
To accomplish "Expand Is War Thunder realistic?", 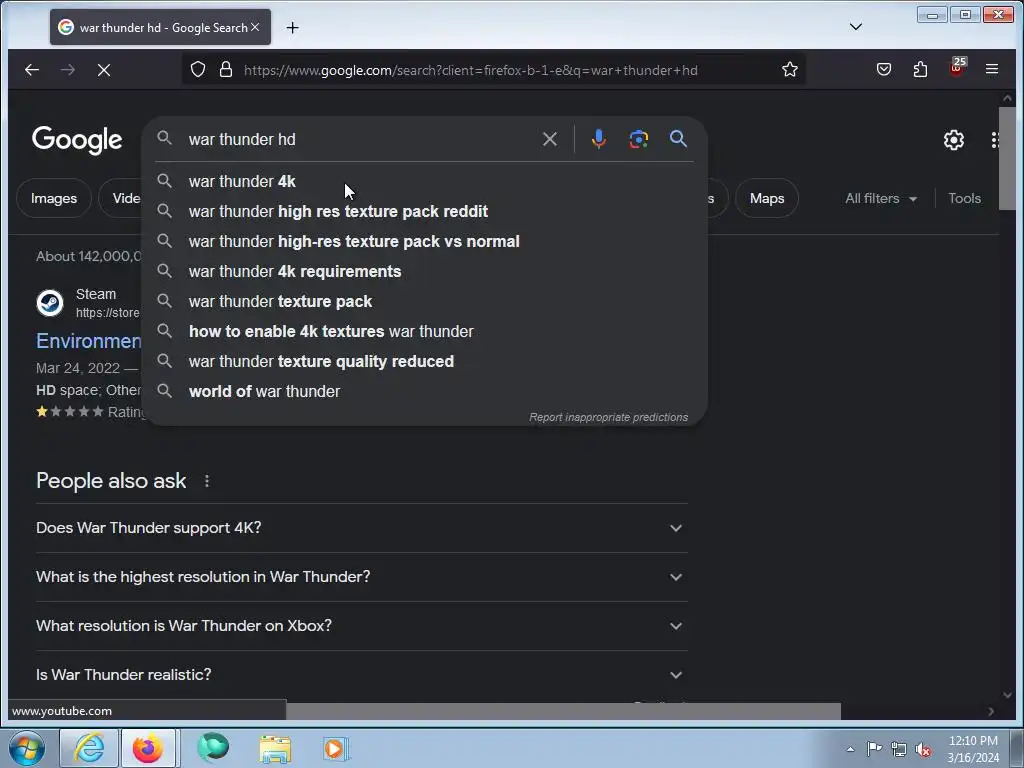I will point(362,675).
